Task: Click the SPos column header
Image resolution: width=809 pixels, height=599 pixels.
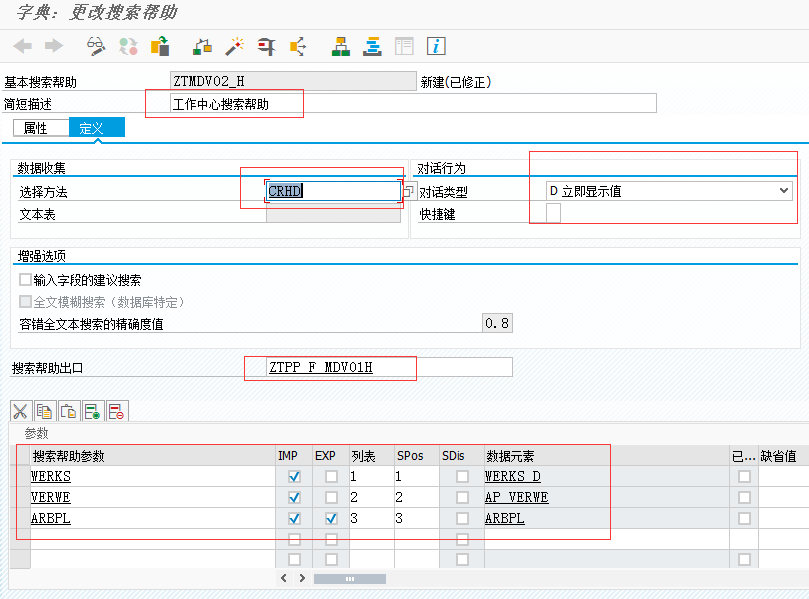Action: pyautogui.click(x=417, y=456)
